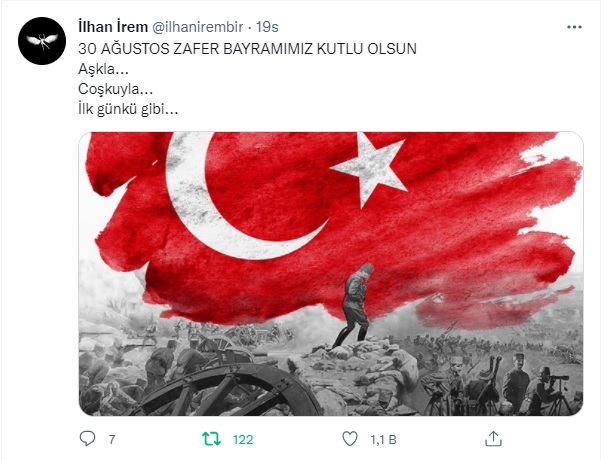Screen dimensions: 606x460
Task: Click the white star on the flag
Action: [x=369, y=168]
